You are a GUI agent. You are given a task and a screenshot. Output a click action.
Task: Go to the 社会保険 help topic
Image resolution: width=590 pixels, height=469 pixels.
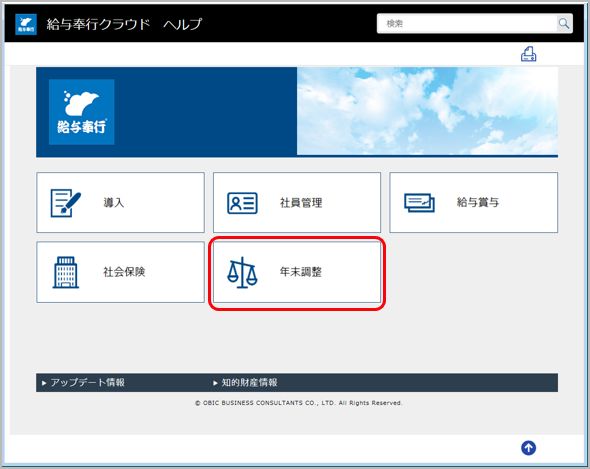coord(120,272)
